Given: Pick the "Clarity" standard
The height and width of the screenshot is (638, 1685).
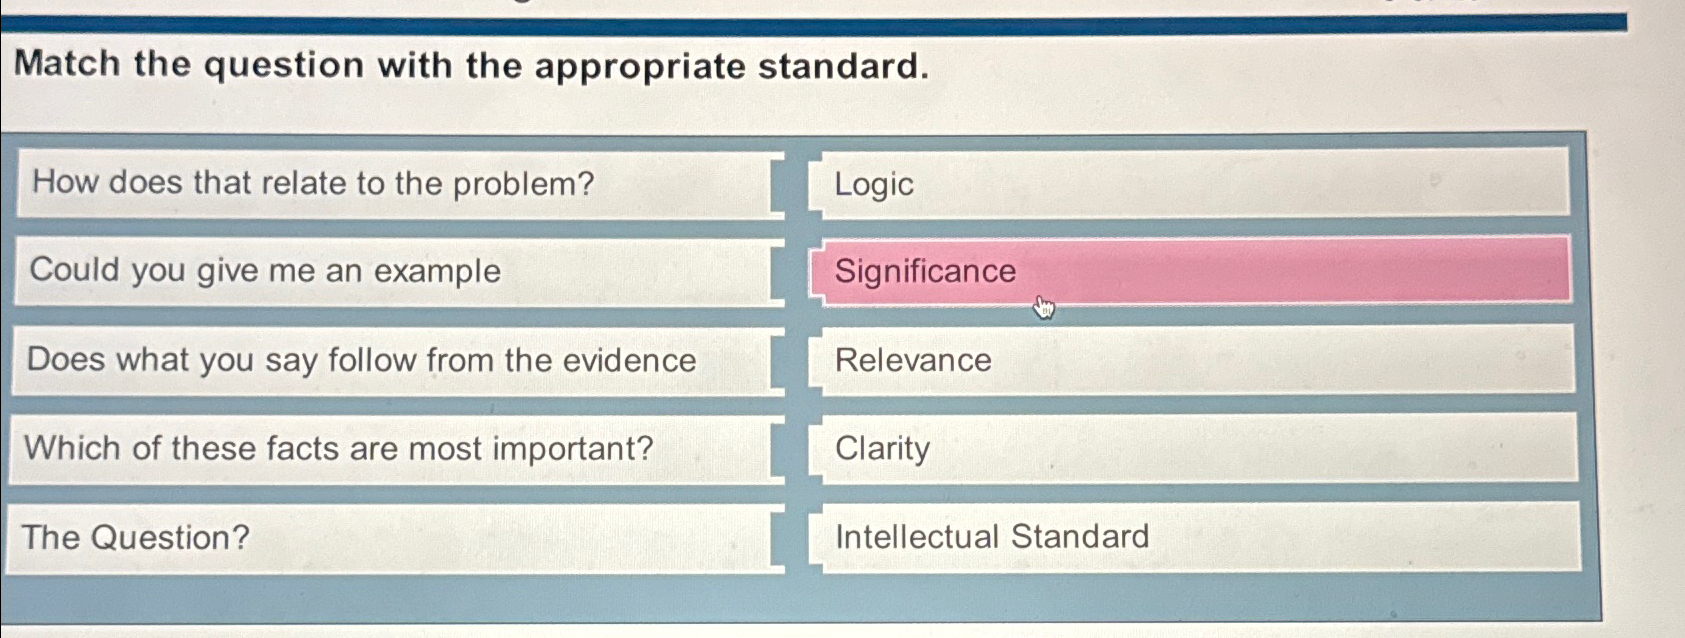Looking at the screenshot, I should click(1190, 450).
